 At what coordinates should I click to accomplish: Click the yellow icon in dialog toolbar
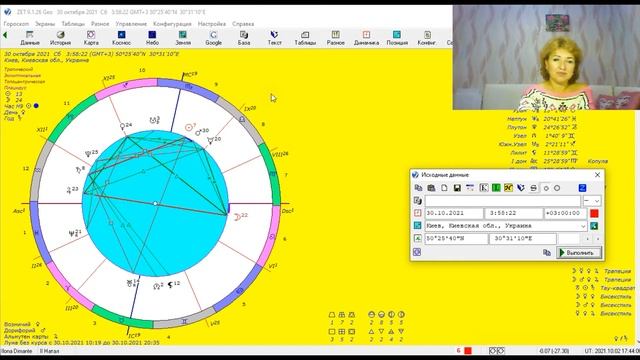[508, 188]
